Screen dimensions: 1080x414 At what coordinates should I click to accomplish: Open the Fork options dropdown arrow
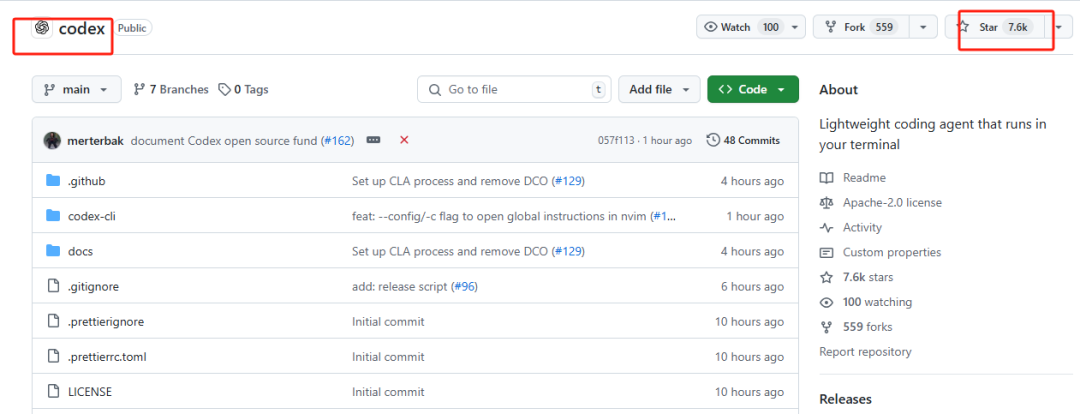(923, 28)
